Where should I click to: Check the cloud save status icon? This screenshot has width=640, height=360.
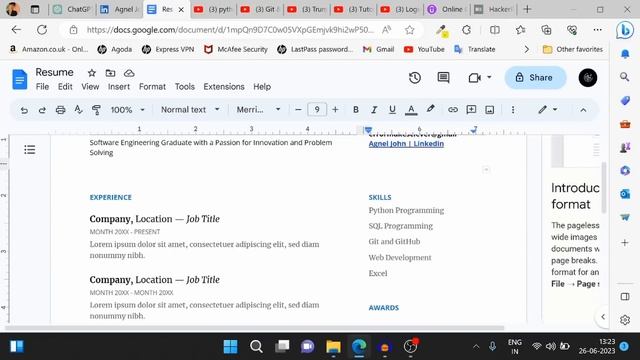click(x=129, y=73)
